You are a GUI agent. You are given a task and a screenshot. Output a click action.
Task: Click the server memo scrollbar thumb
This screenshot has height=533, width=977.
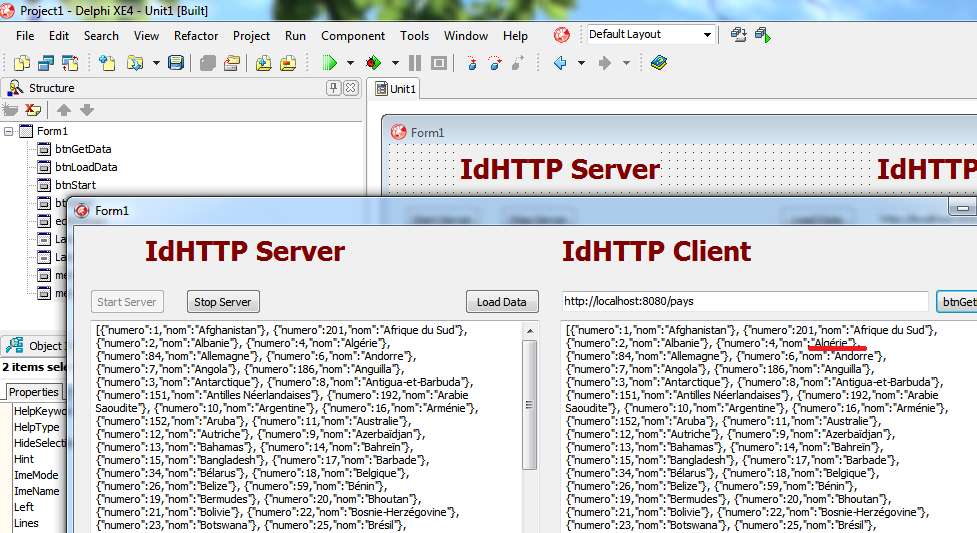click(x=530, y=405)
